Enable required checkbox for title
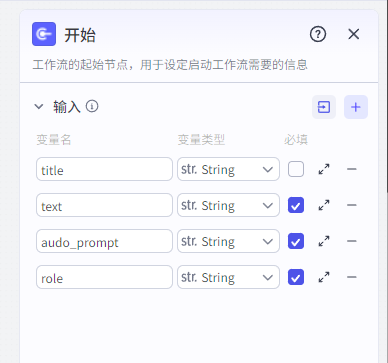388x363 pixels. point(296,169)
